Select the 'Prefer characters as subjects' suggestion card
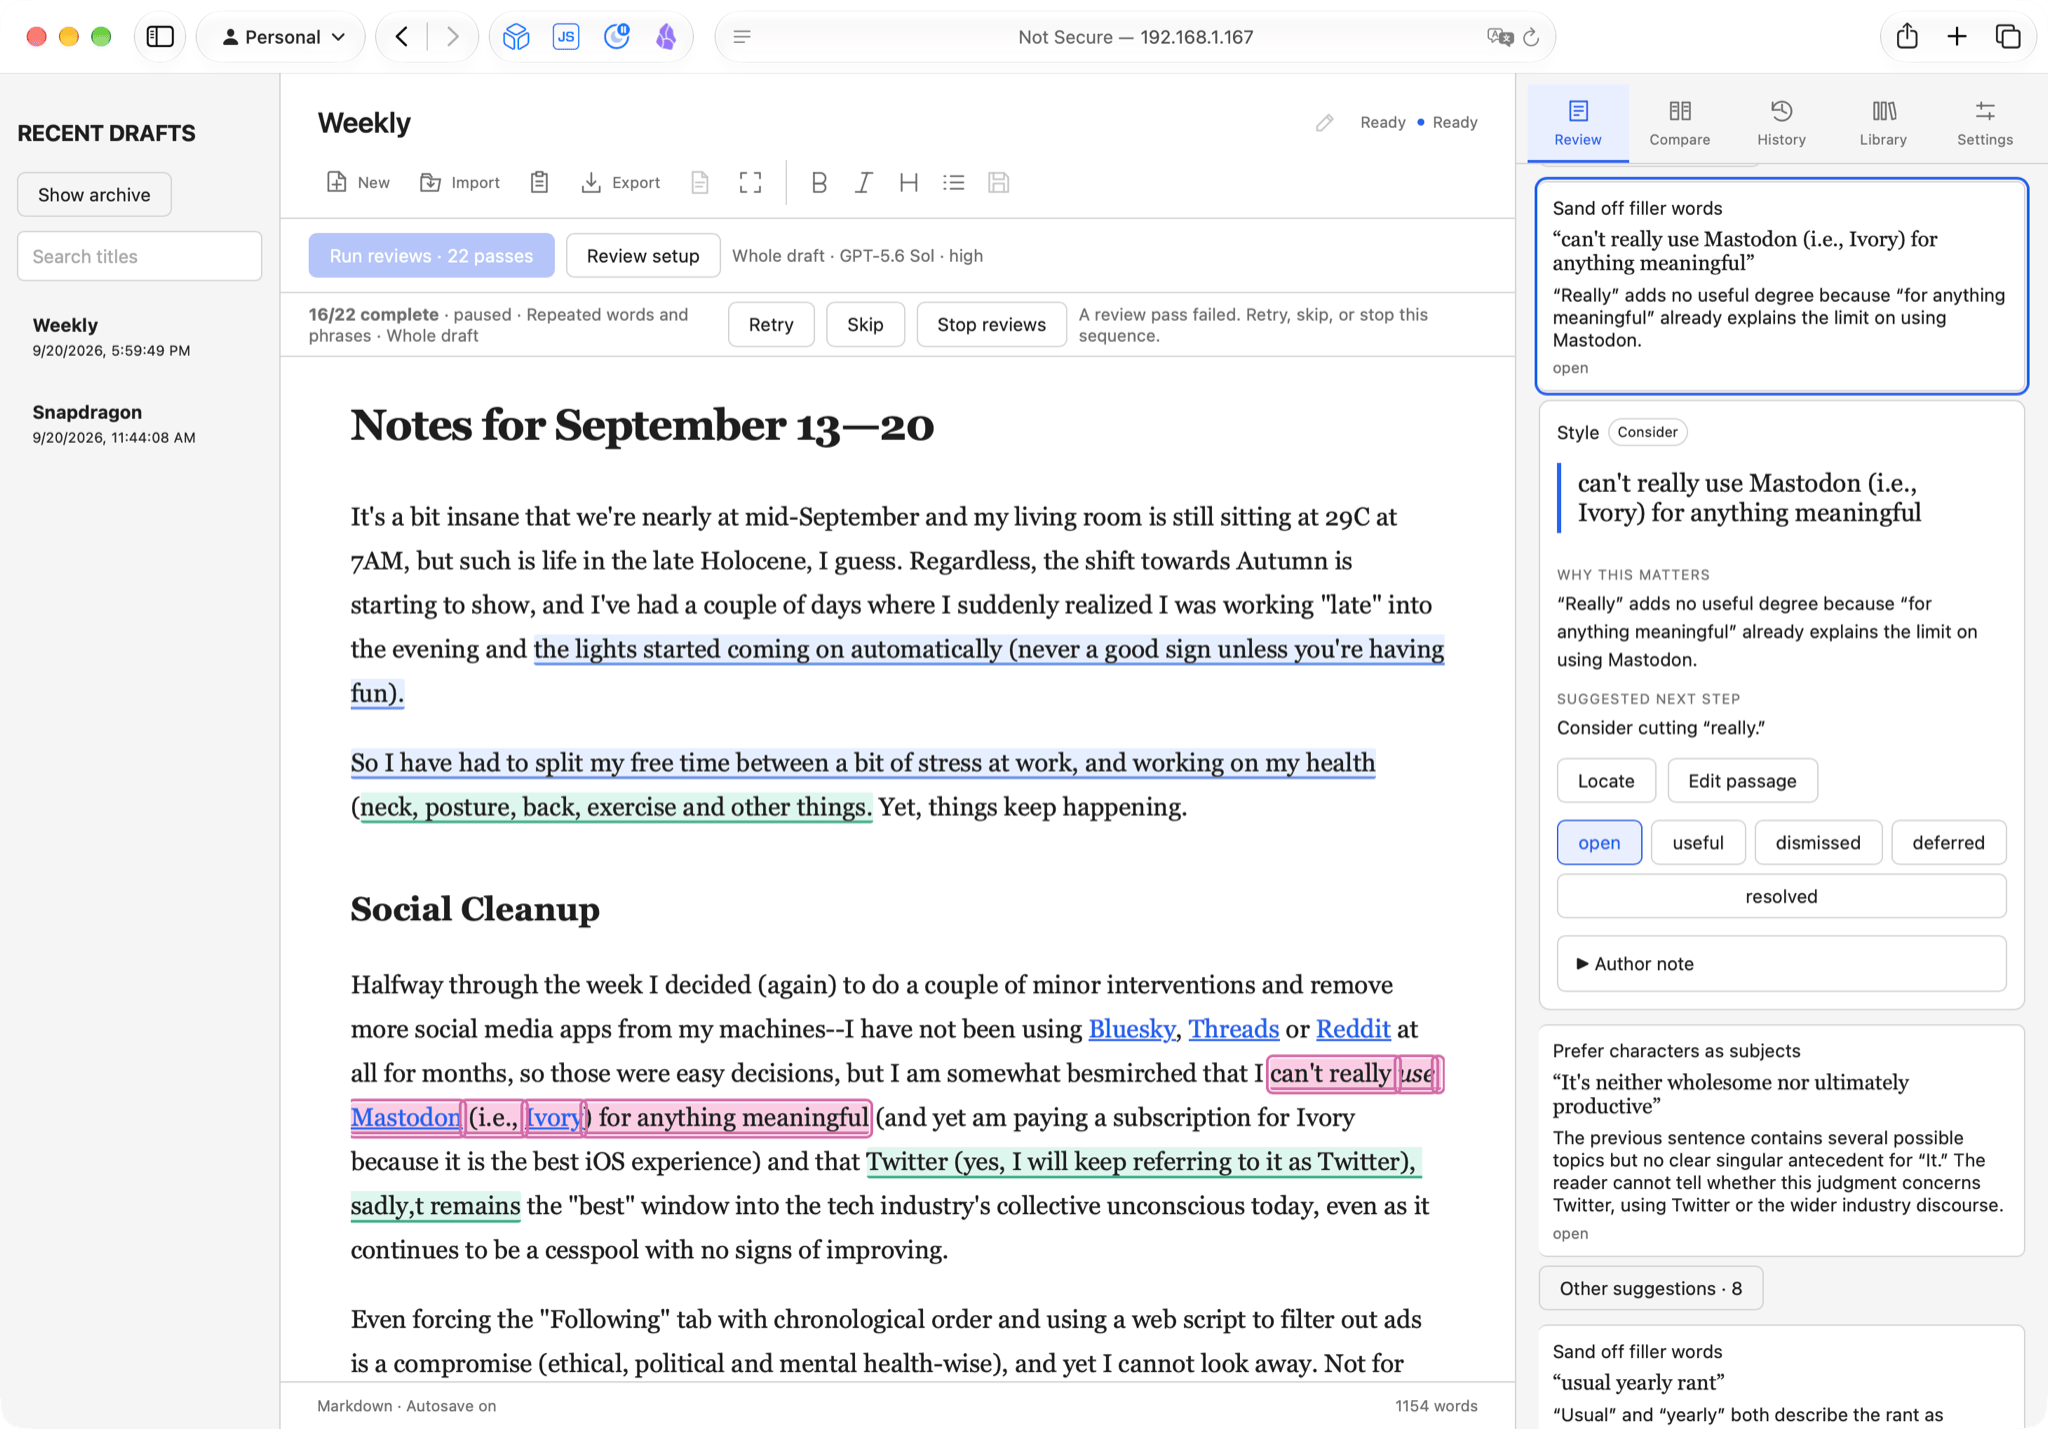The image size is (2048, 1429). [x=1781, y=1140]
